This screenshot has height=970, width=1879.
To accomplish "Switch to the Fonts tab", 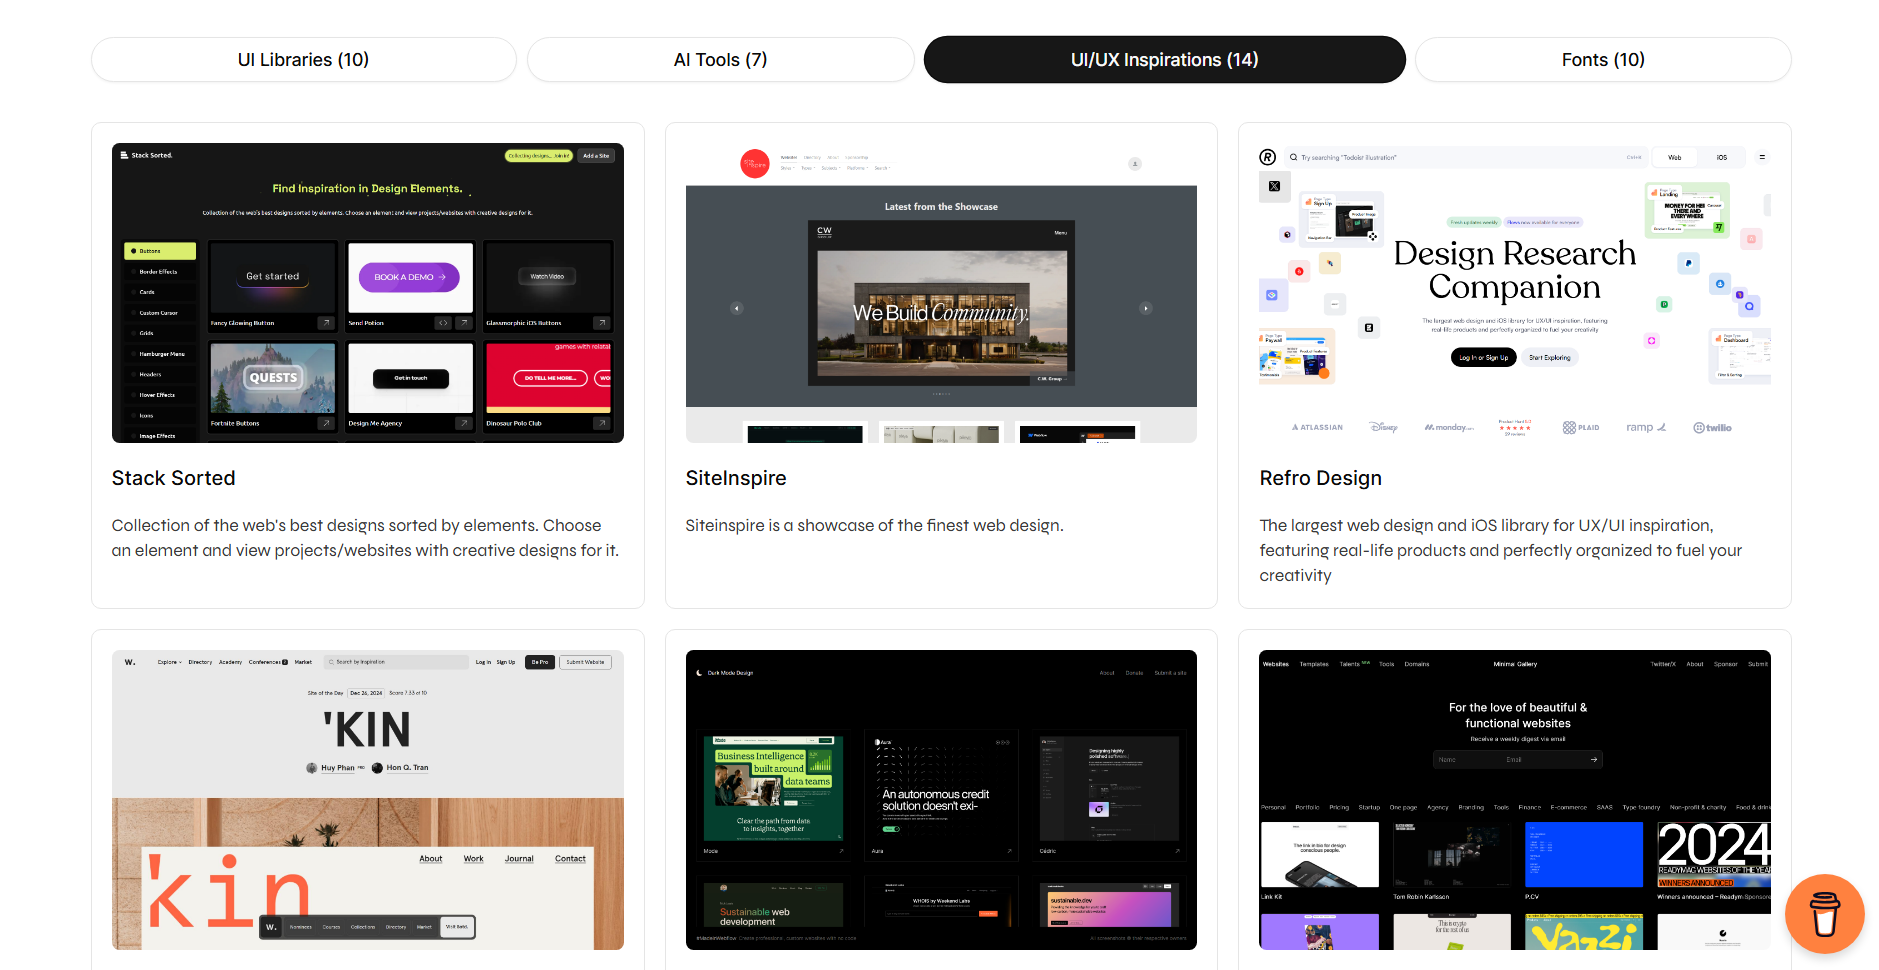I will pyautogui.click(x=1602, y=59).
